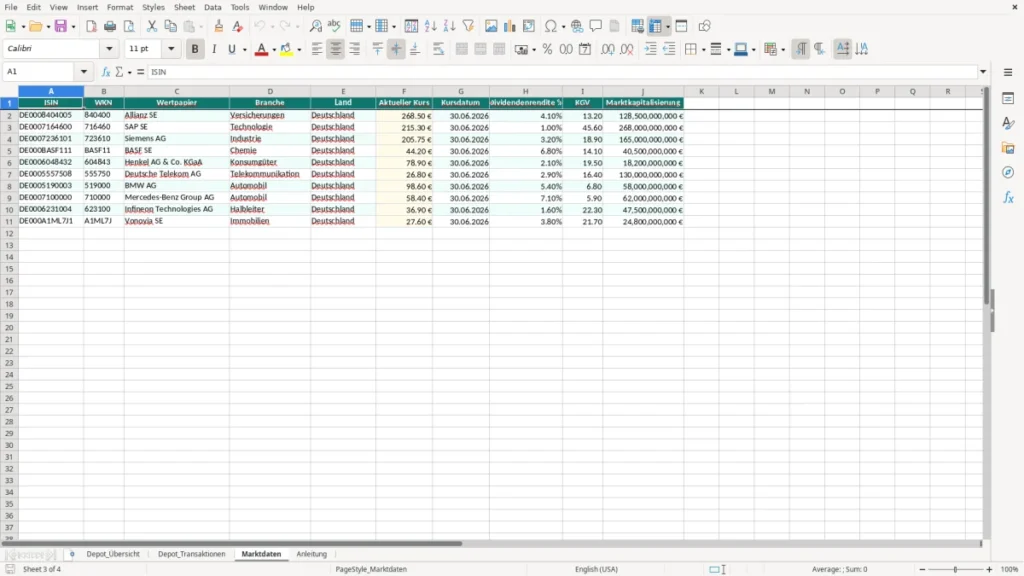Screen dimensions: 1024x576
Task: Toggle Wrap Text
Action: [x=438, y=49]
